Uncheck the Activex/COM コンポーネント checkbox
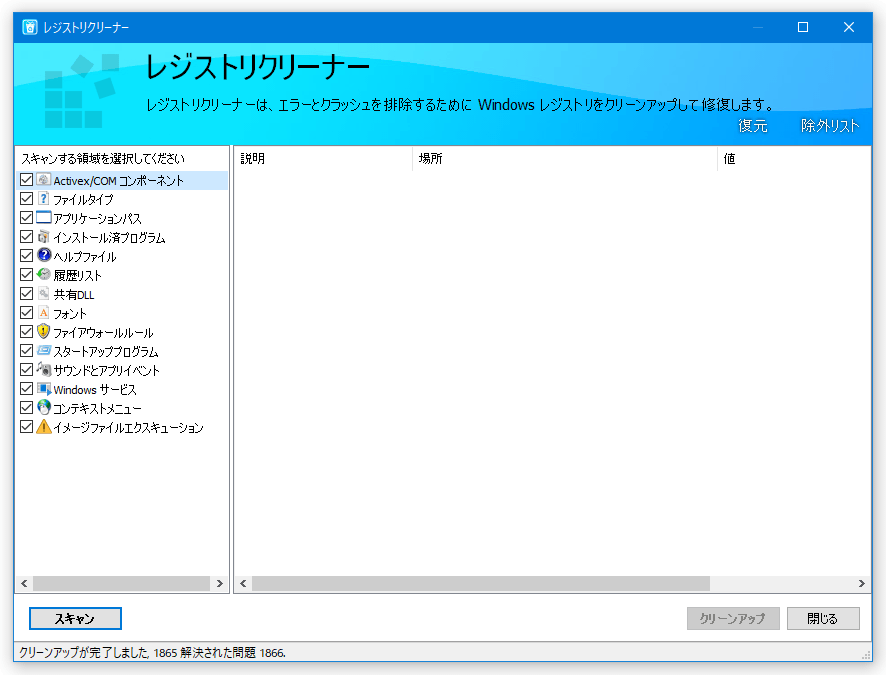 [26, 180]
